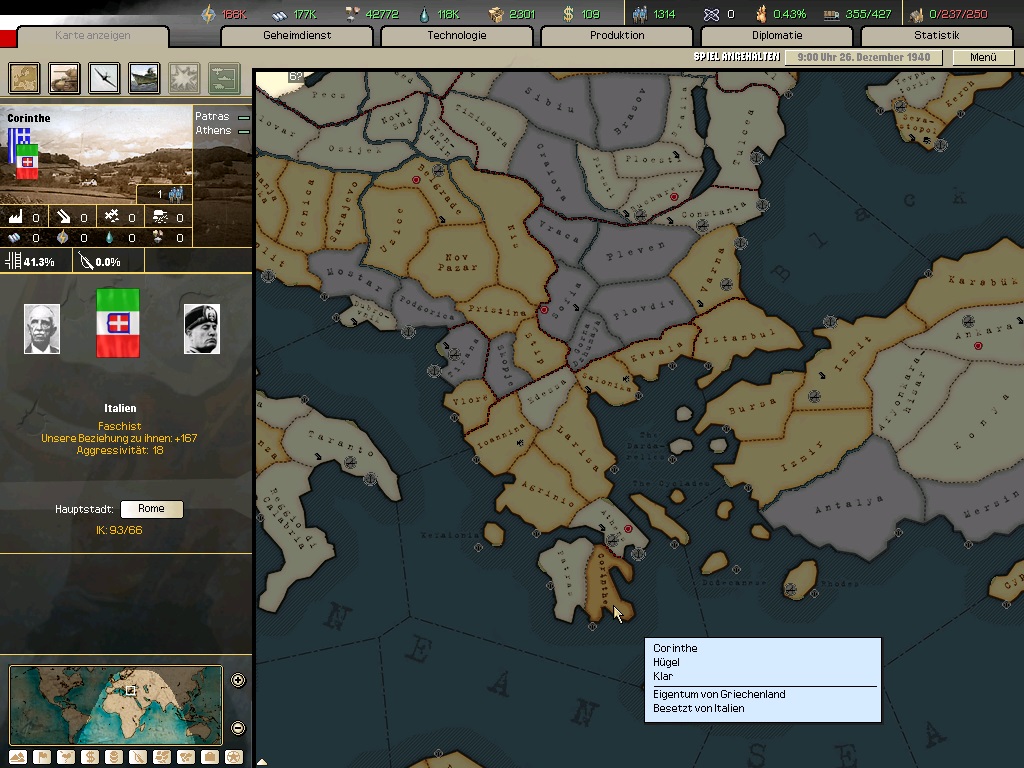The width and height of the screenshot is (1024, 768).
Task: Jump to capital with Rome button
Action: [151, 509]
